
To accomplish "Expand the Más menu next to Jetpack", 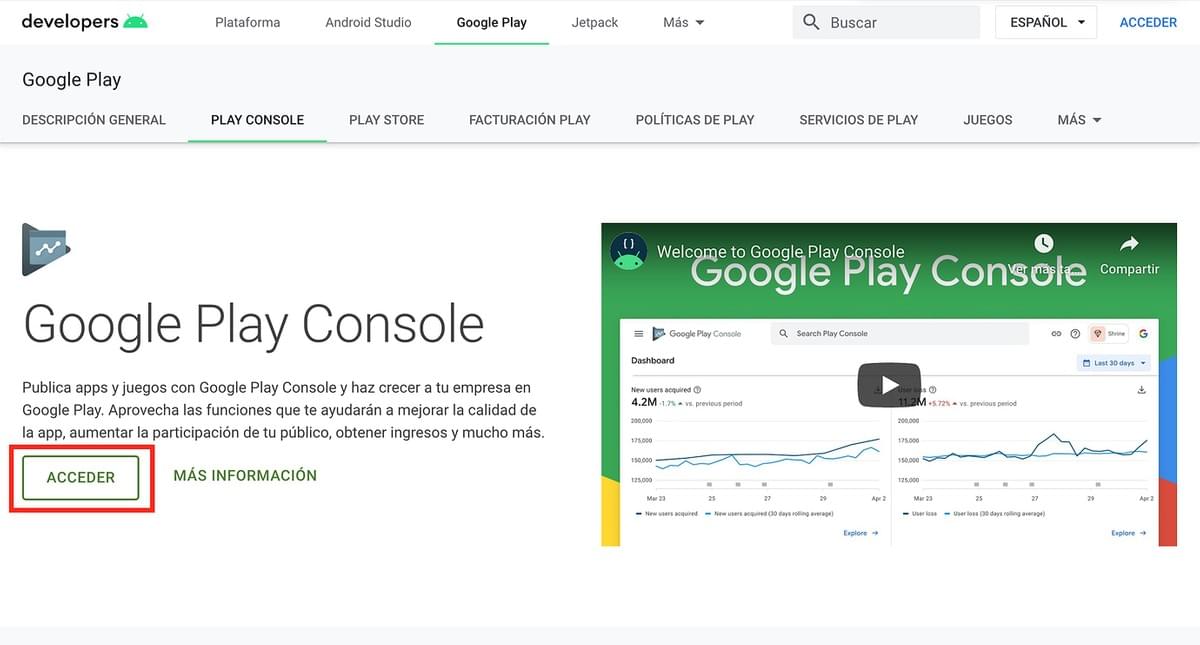I will (684, 22).
